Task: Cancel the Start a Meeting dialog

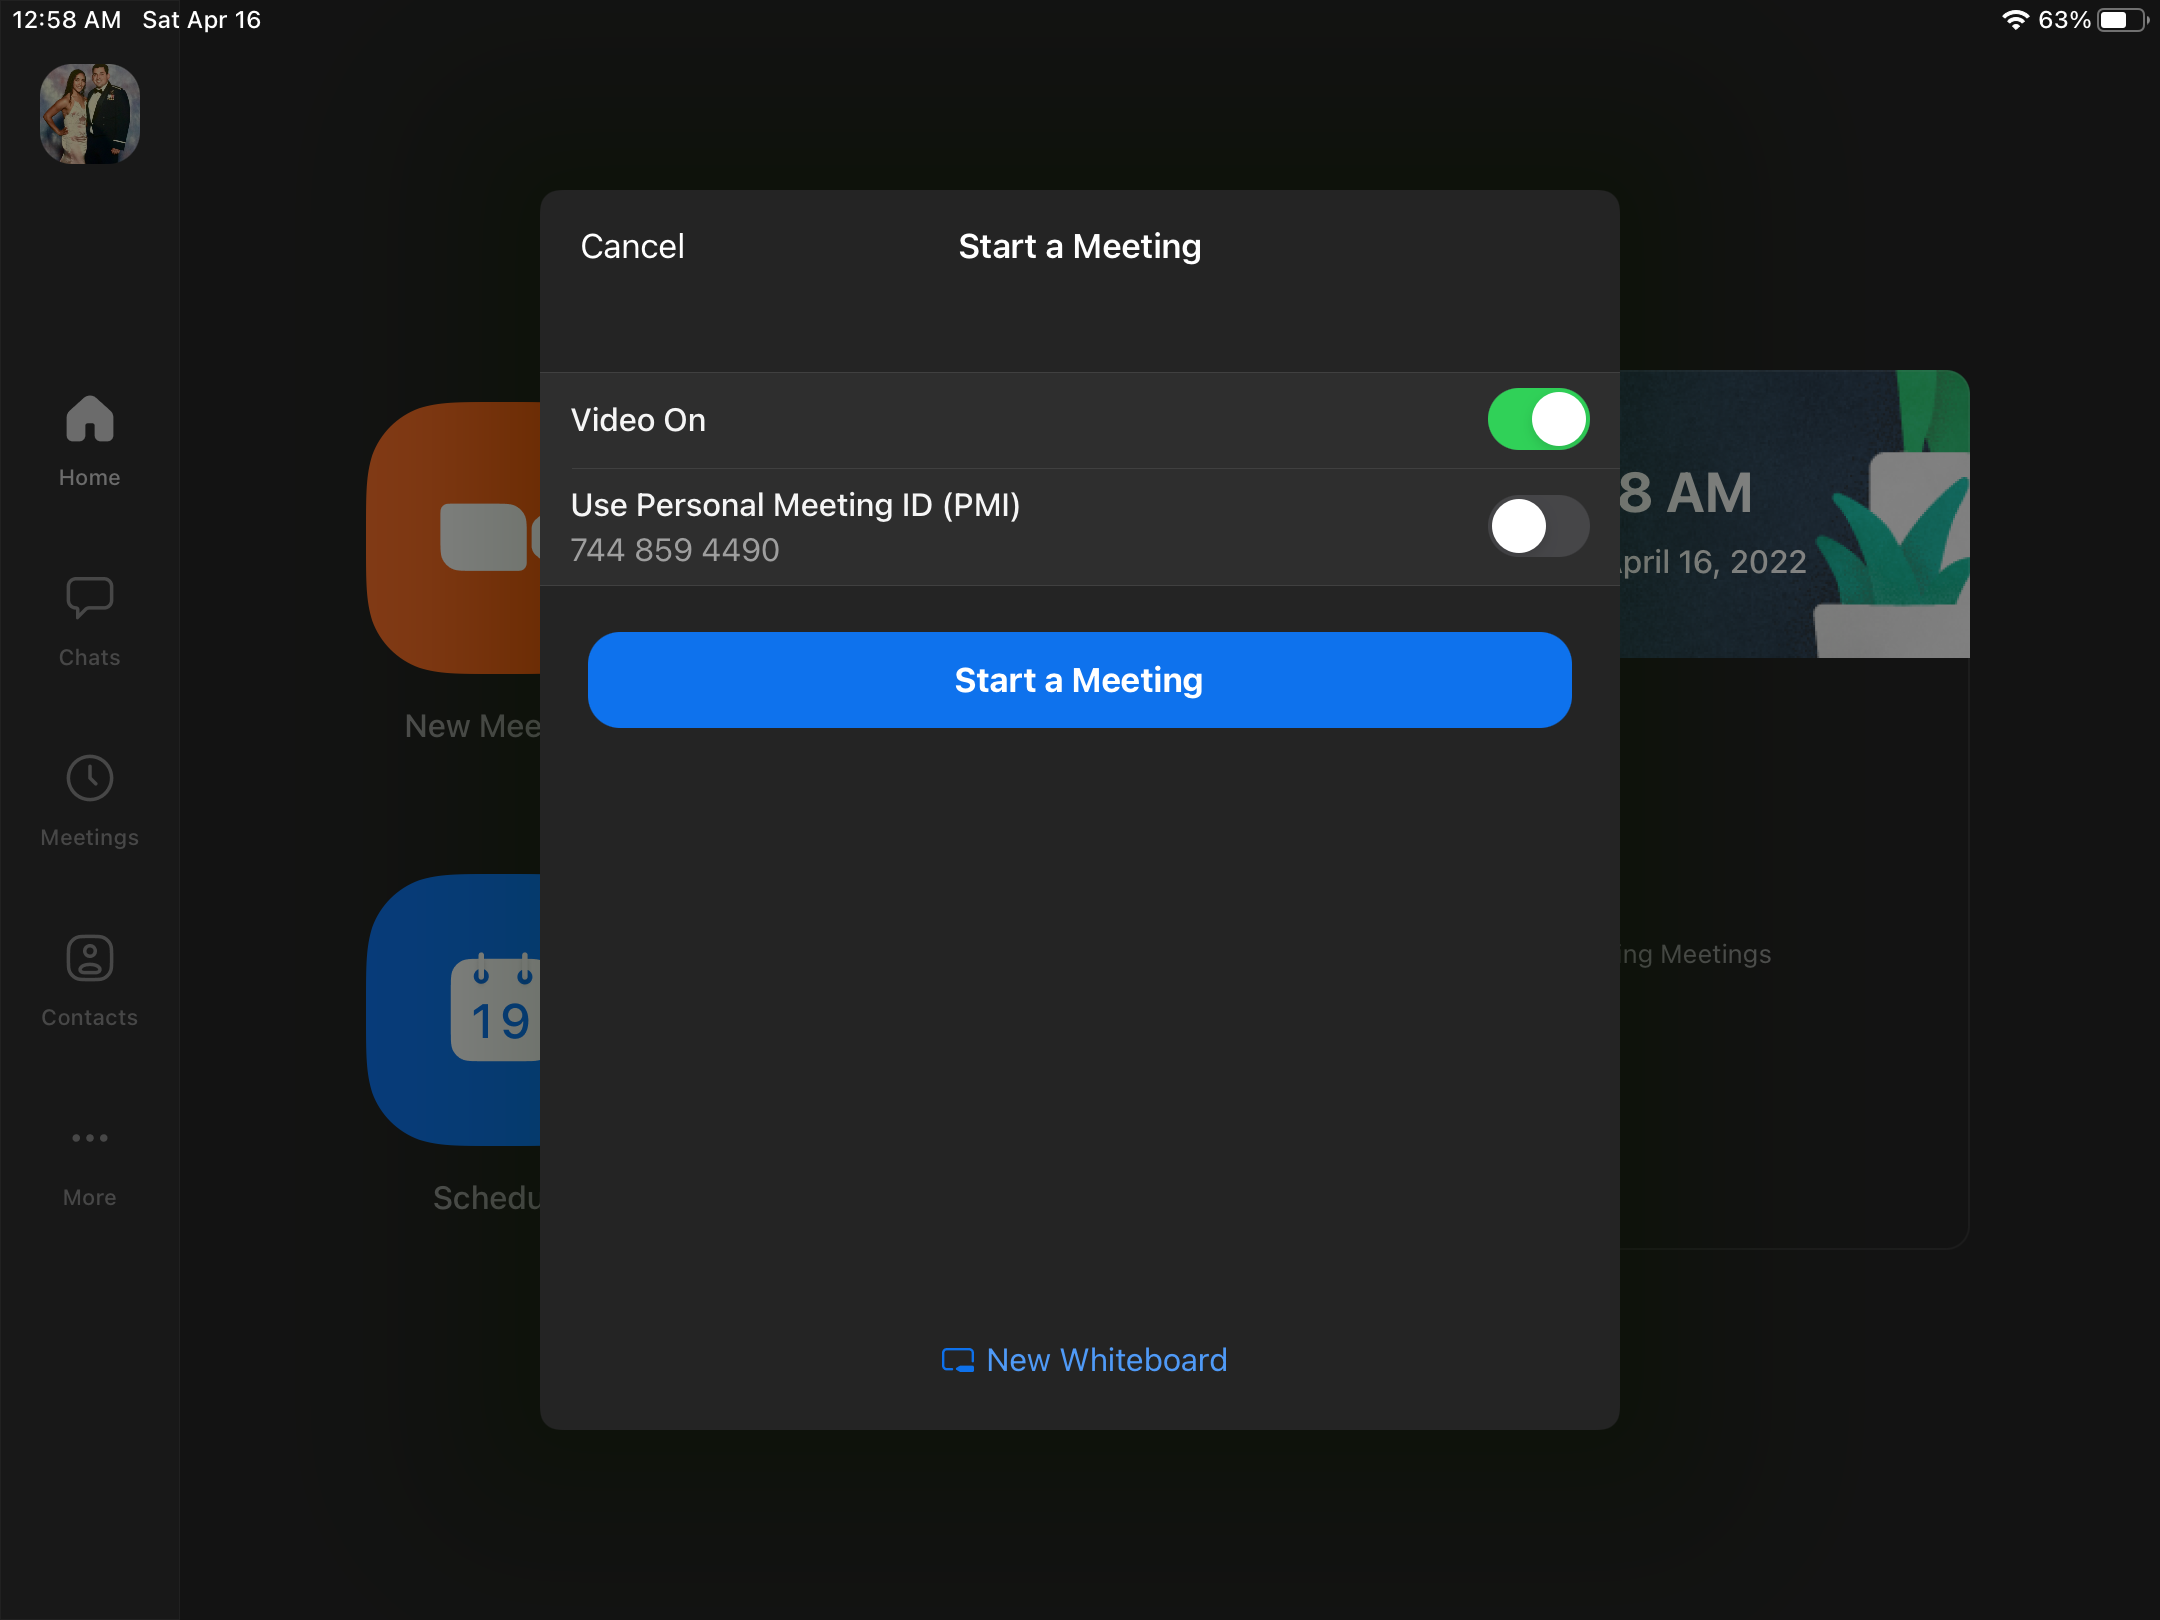Action: (x=632, y=247)
